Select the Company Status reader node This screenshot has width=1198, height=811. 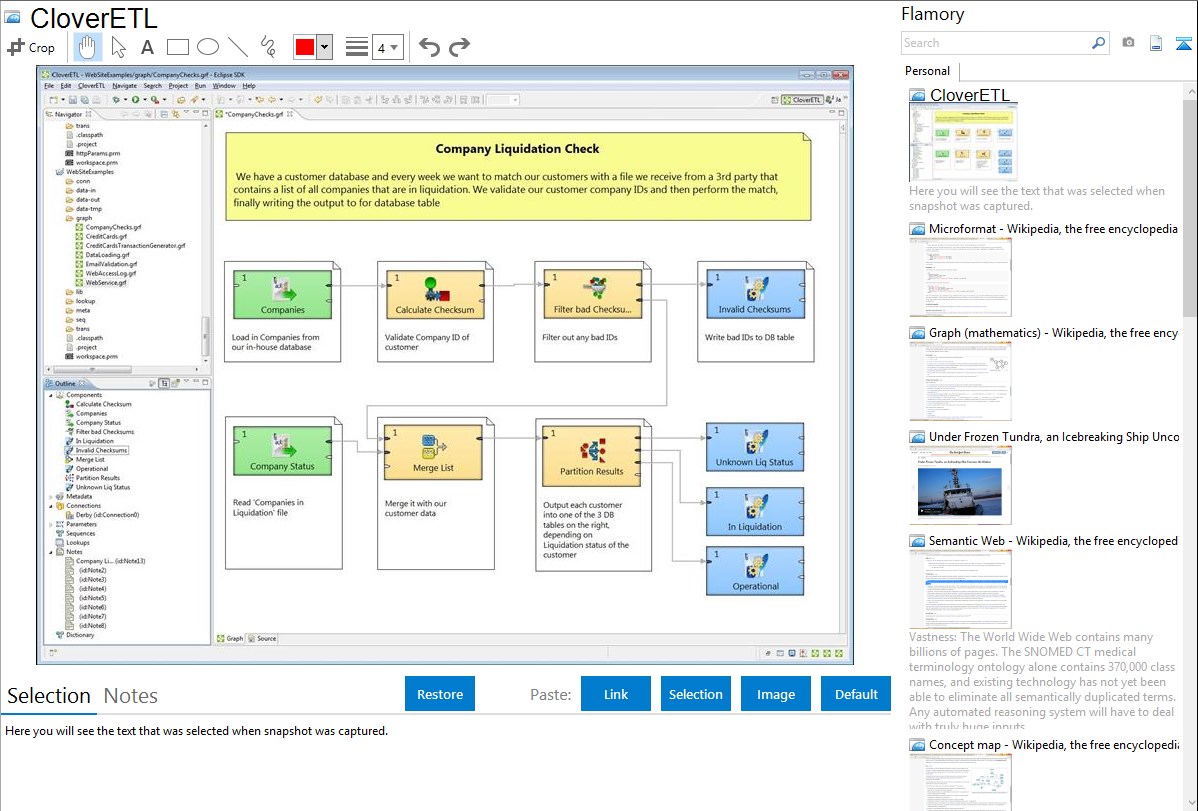click(x=282, y=451)
